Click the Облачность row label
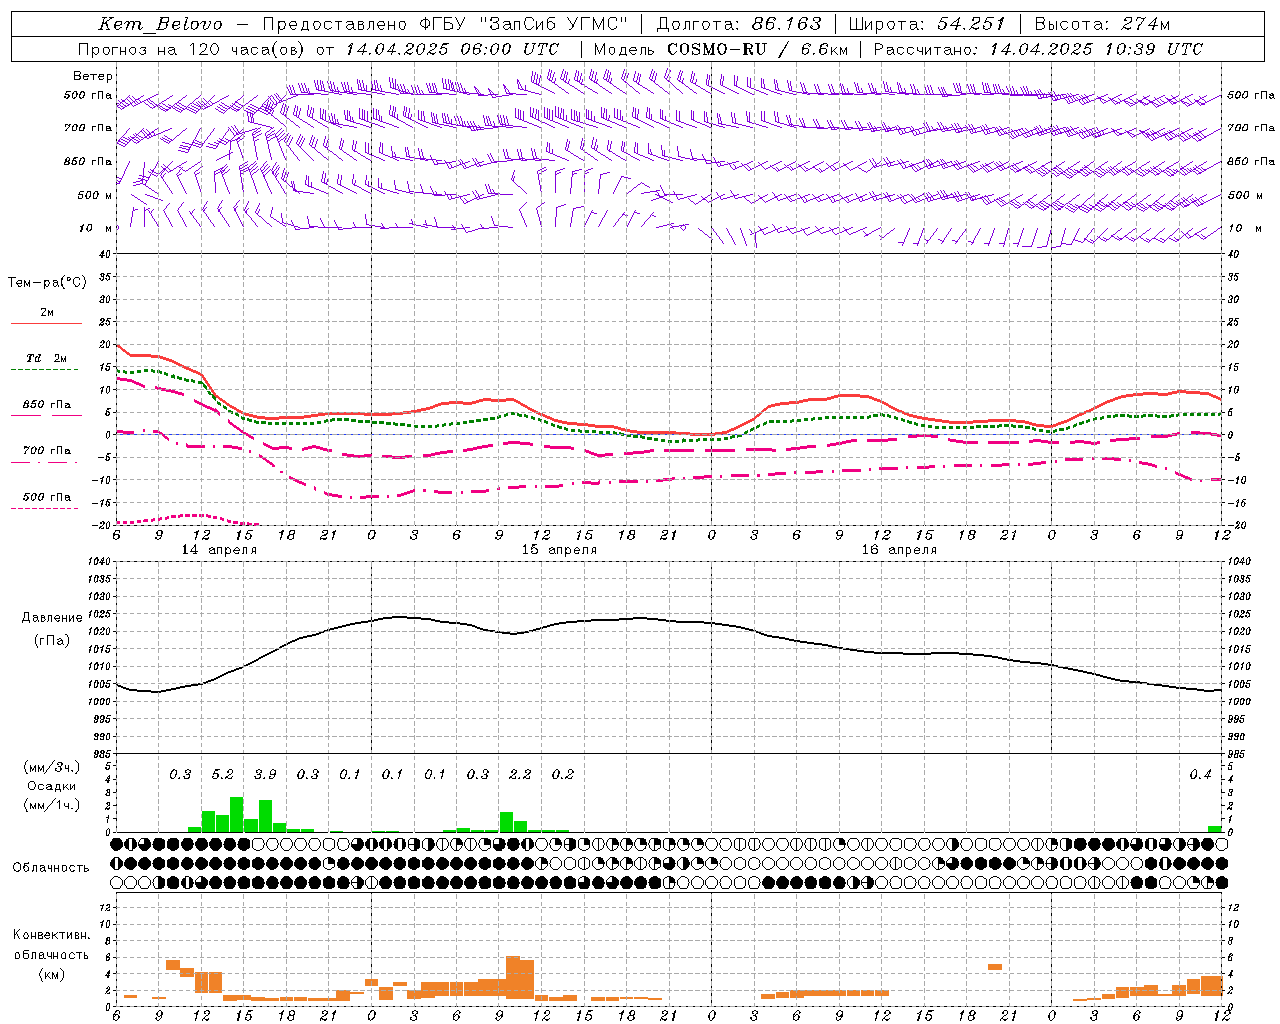Image resolution: width=1280 pixels, height=1024 pixels. [x=51, y=868]
